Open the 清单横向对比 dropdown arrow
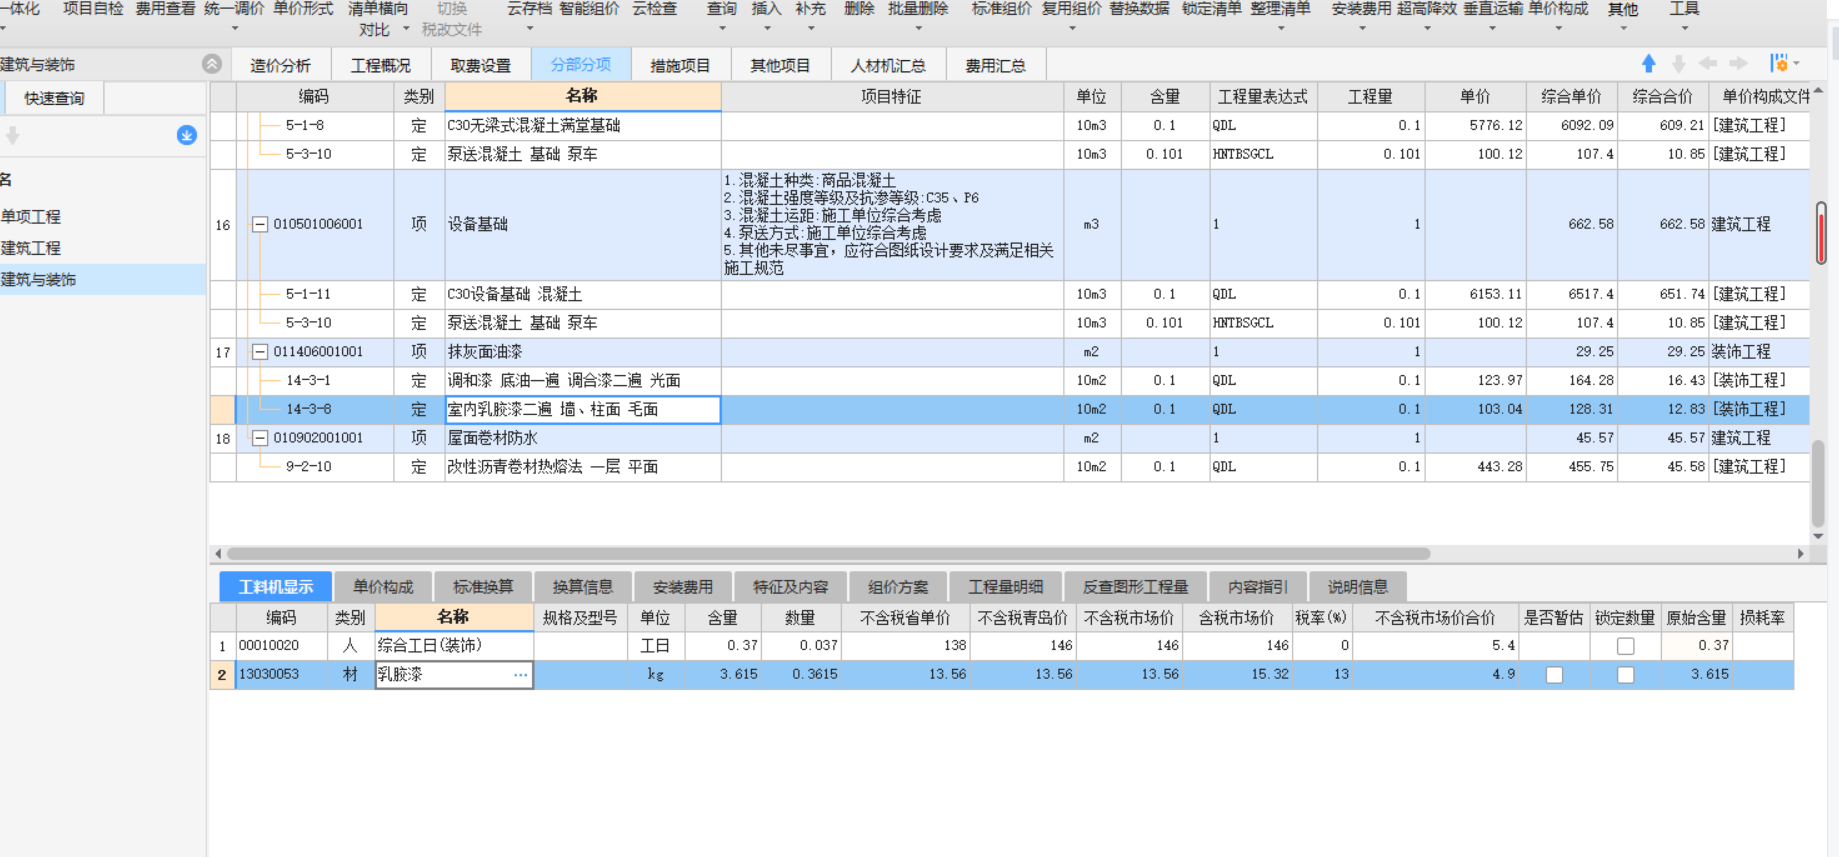This screenshot has width=1839, height=857. [x=406, y=29]
